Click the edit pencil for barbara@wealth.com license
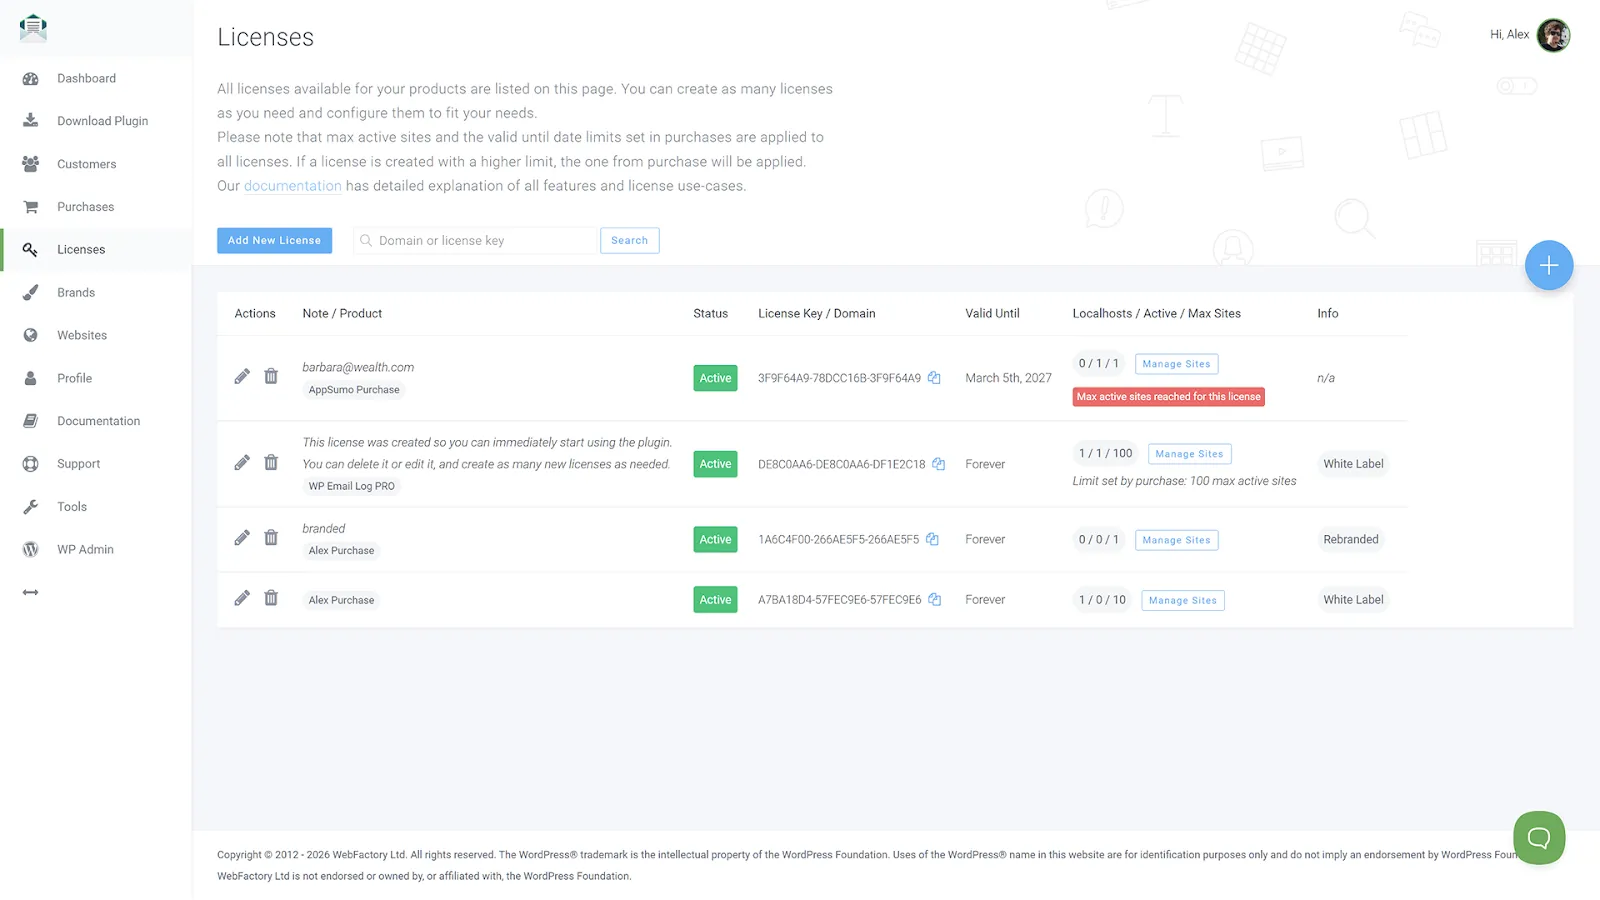 point(242,377)
